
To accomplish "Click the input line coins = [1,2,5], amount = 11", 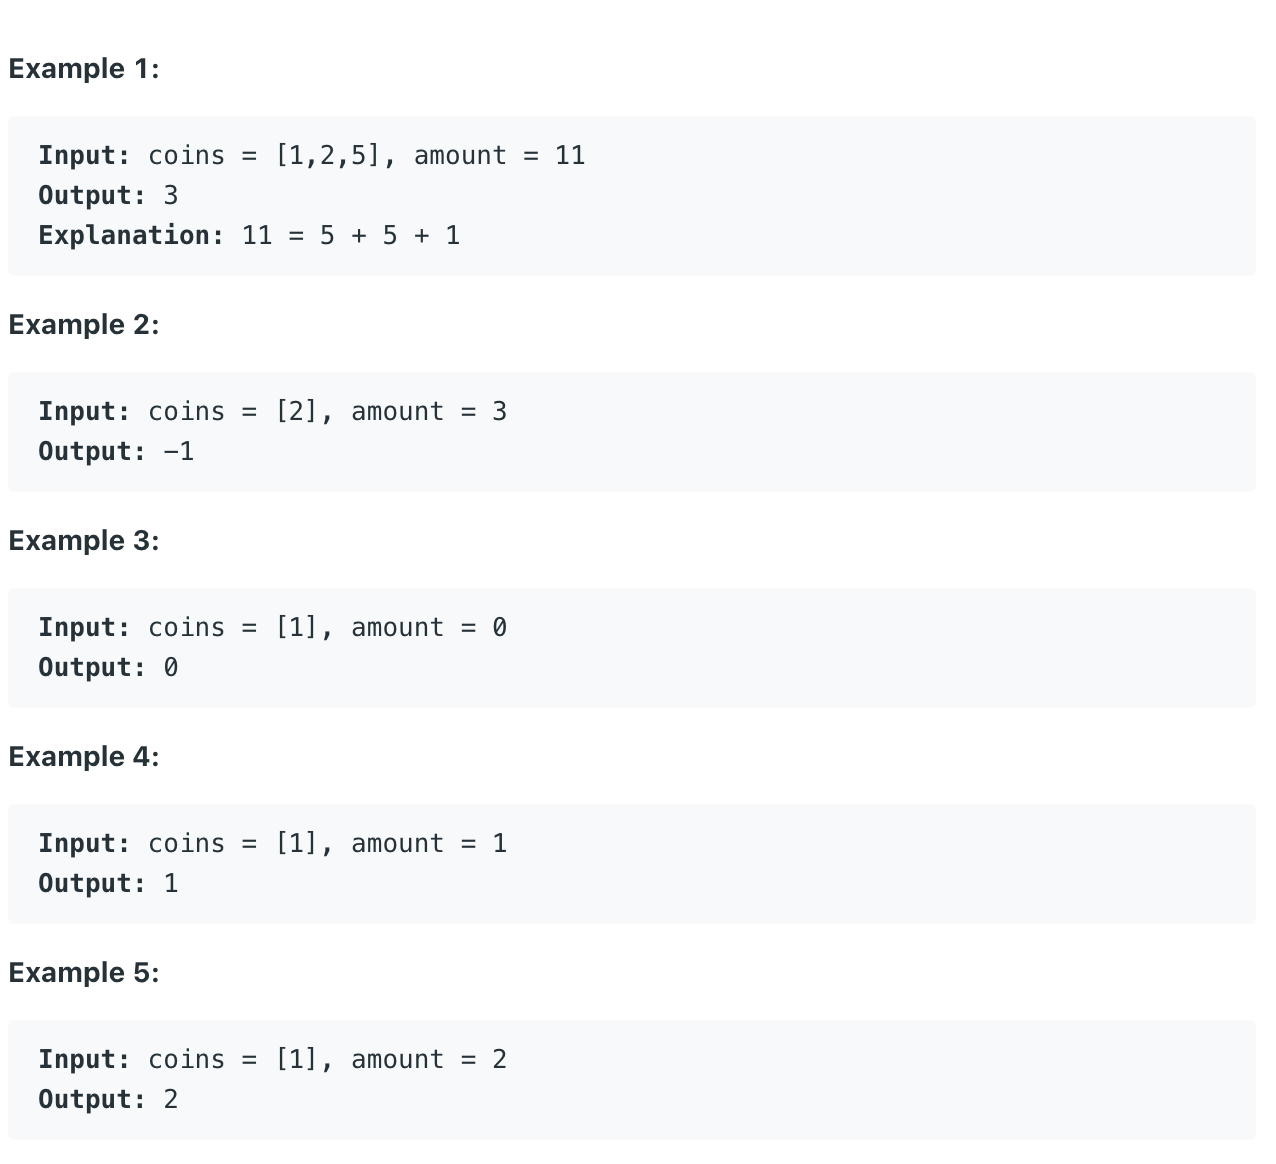I will click(312, 156).
